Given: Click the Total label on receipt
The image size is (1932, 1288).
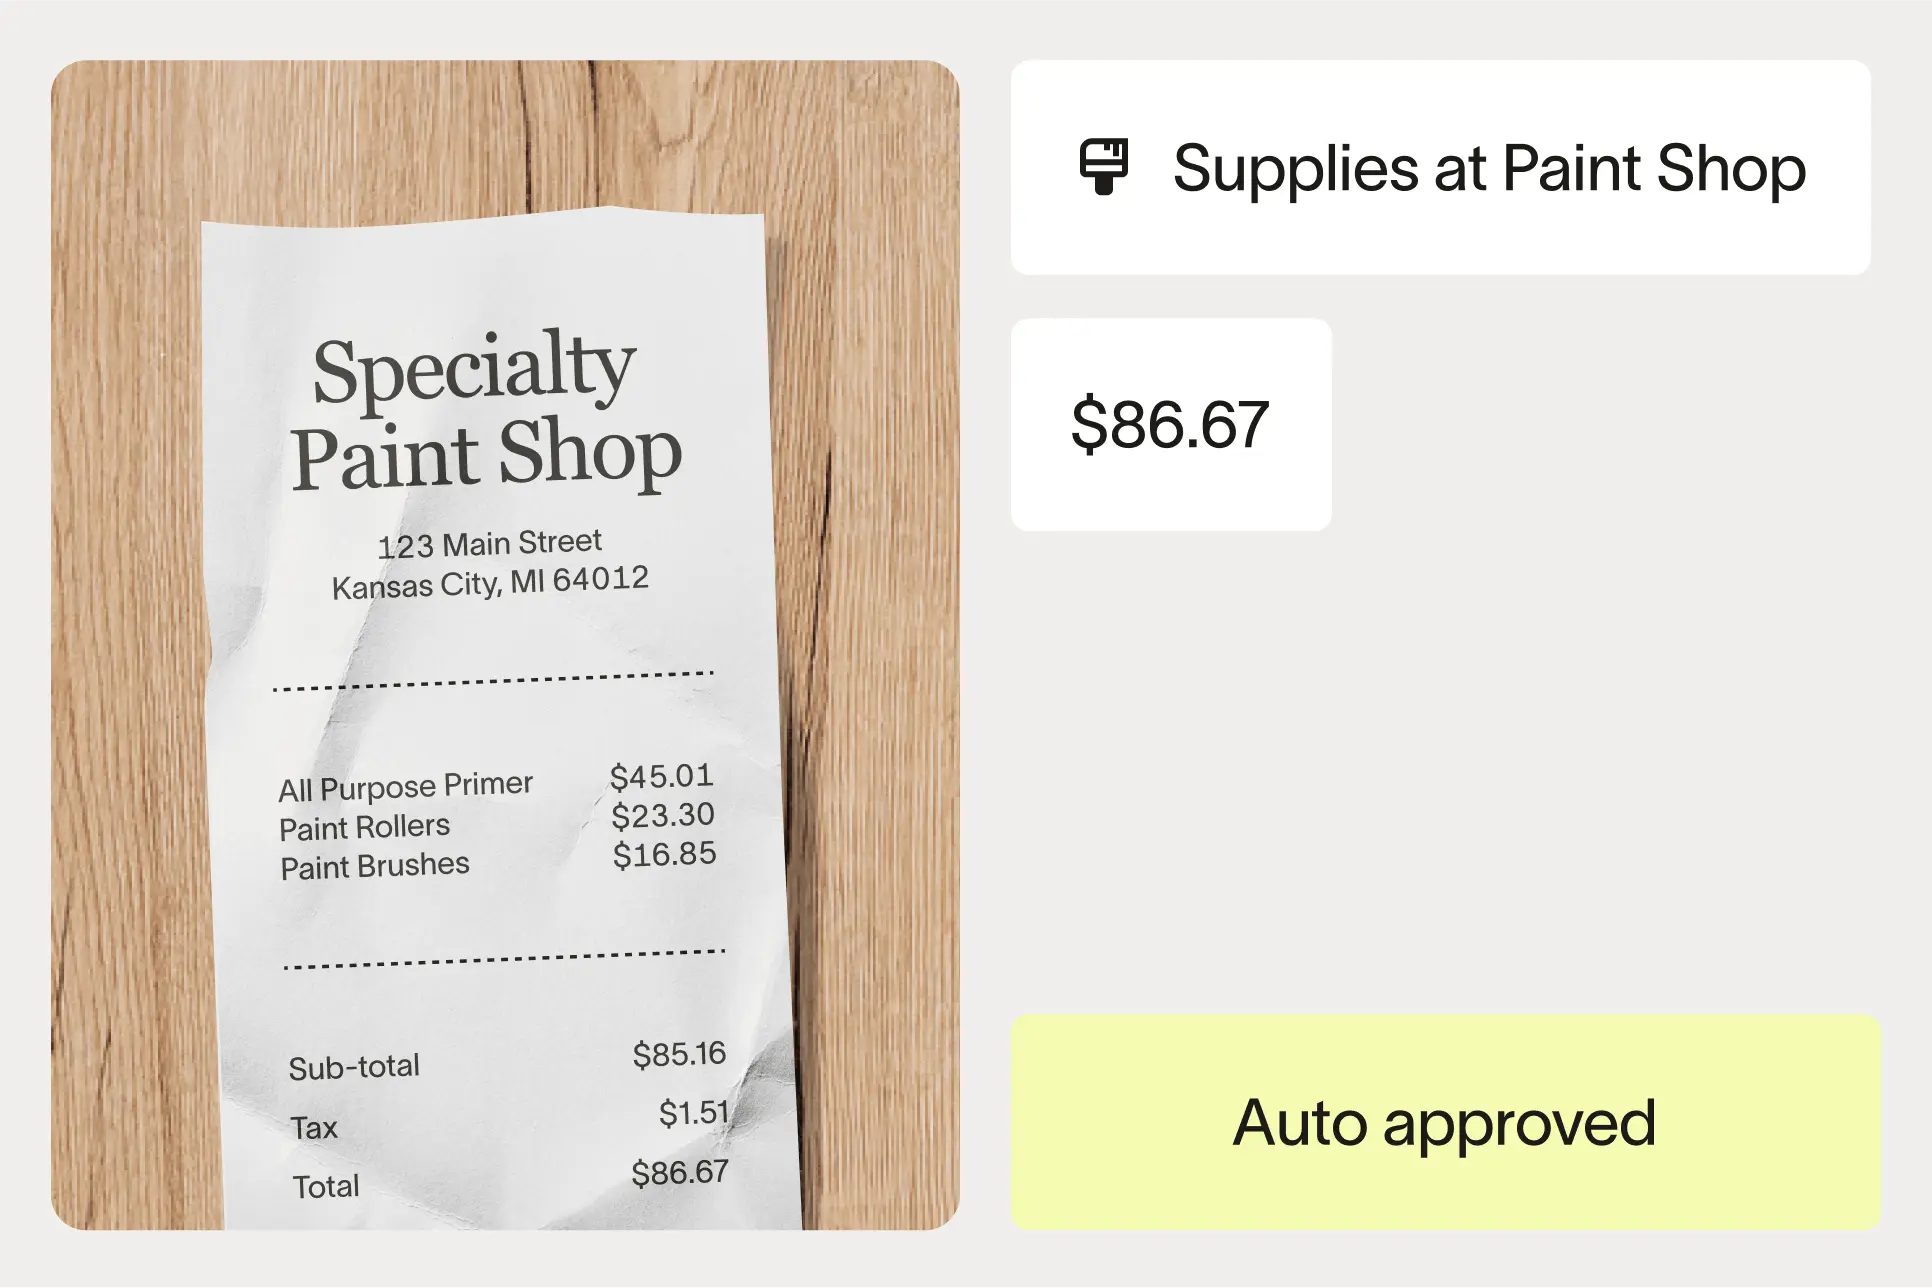Looking at the screenshot, I should pyautogui.click(x=325, y=1187).
